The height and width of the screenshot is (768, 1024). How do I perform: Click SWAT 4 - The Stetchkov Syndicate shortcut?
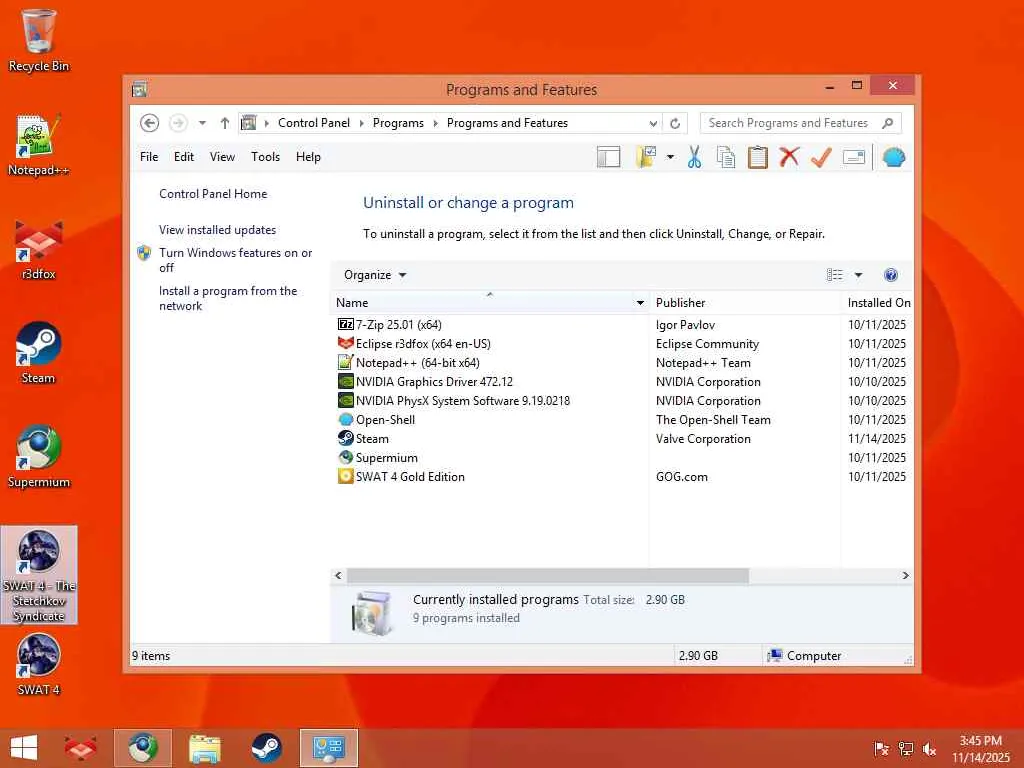tap(39, 575)
